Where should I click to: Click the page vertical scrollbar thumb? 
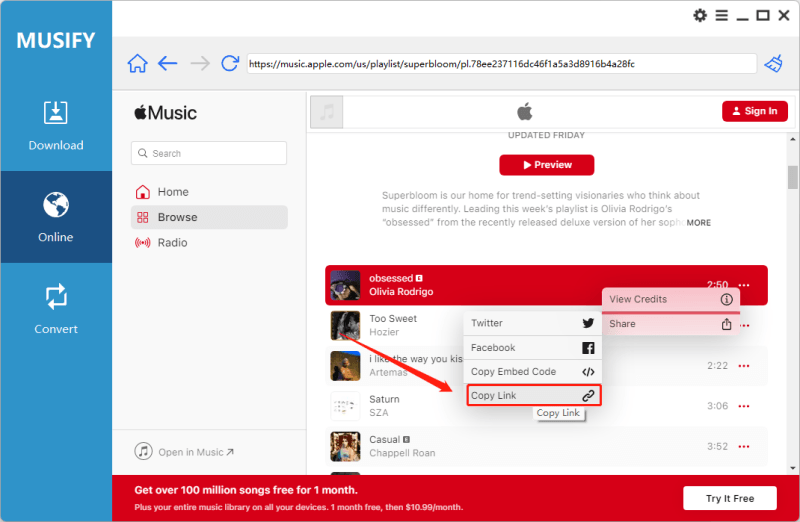pyautogui.click(x=792, y=177)
